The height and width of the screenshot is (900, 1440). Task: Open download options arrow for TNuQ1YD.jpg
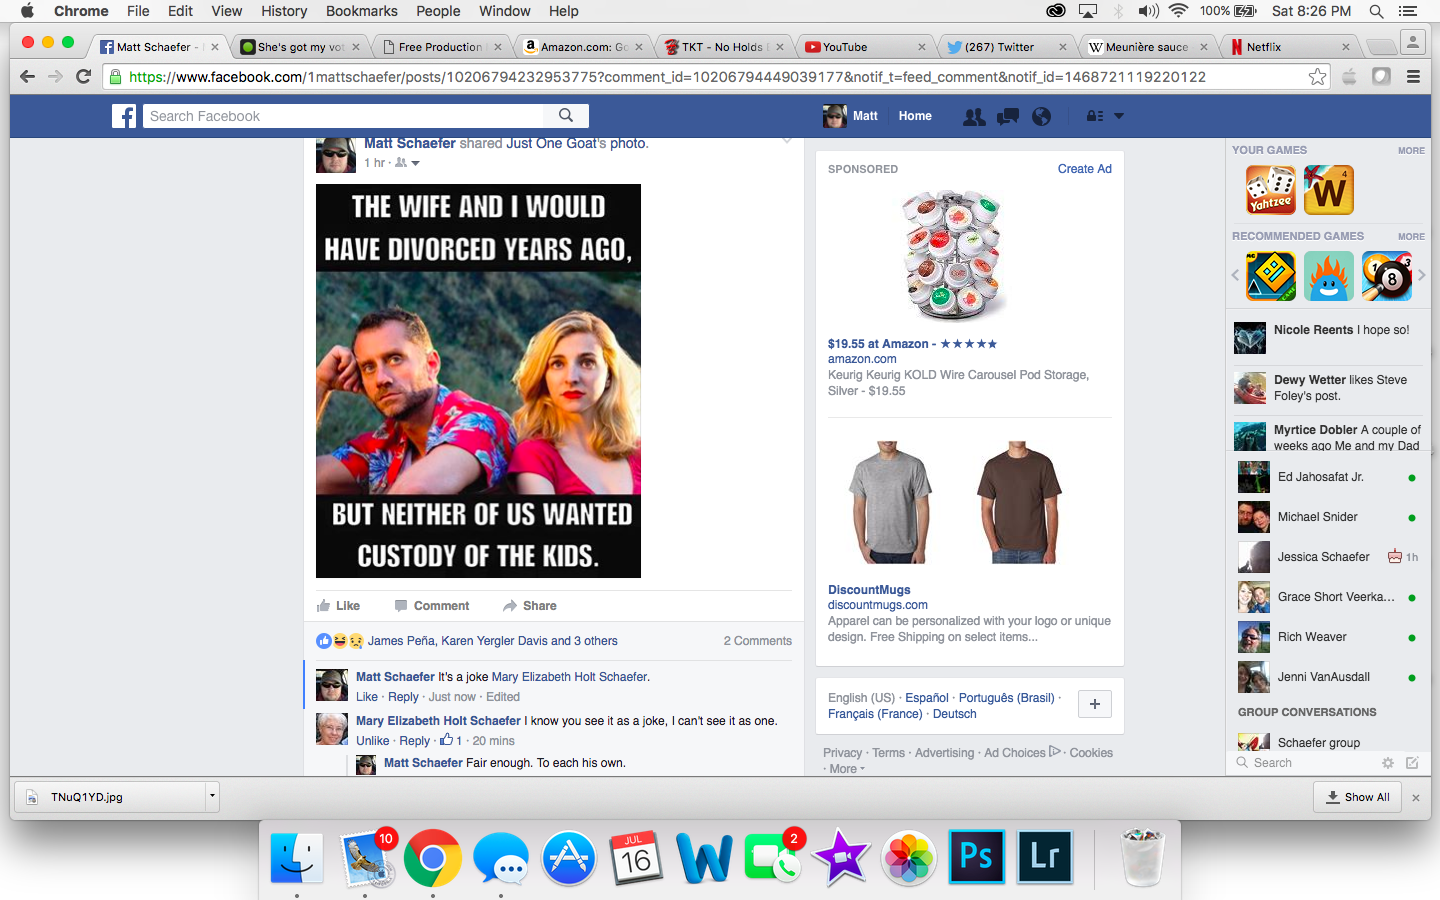click(212, 797)
